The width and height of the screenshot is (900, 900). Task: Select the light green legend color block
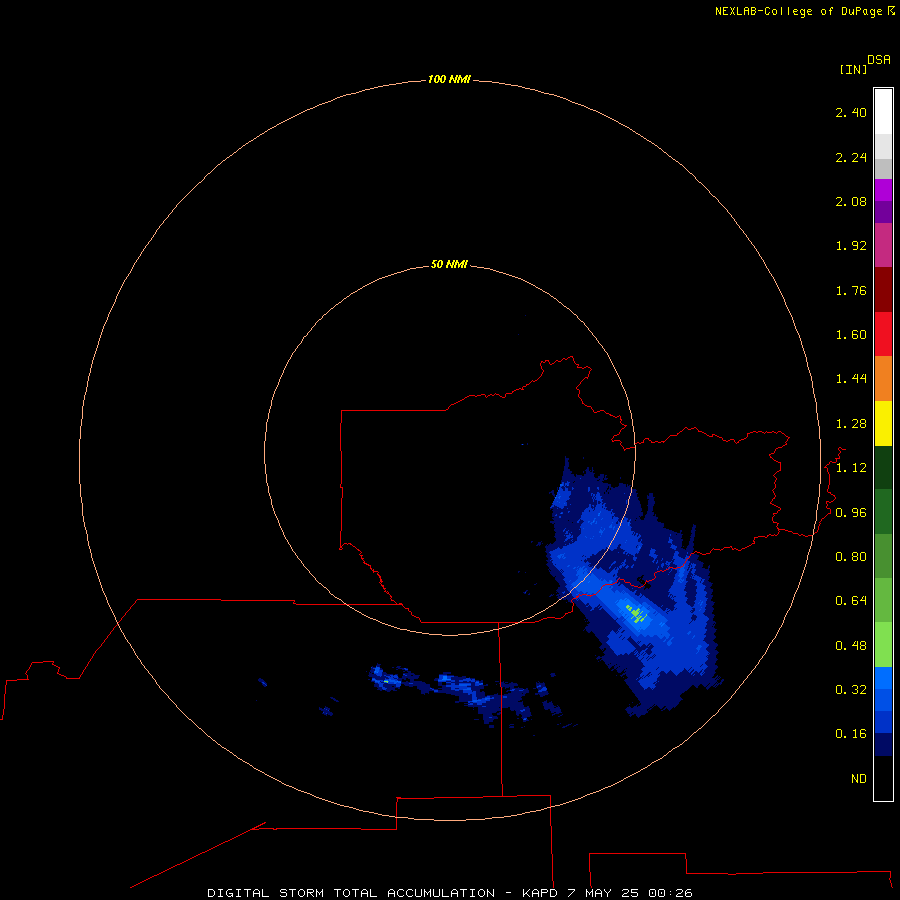(883, 645)
